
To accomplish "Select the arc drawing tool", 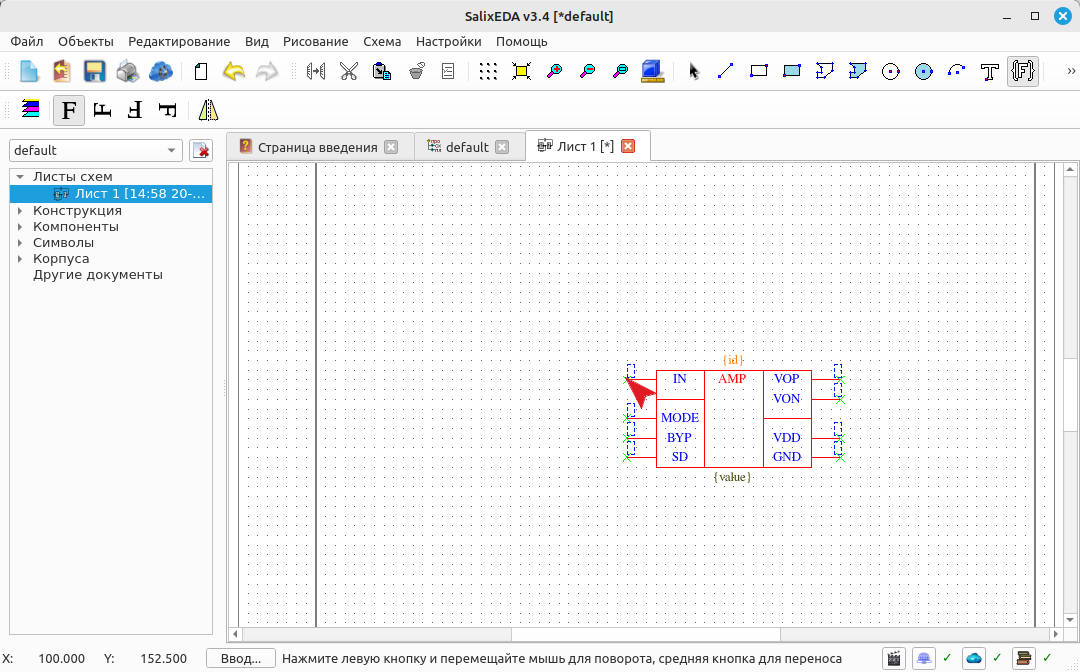I will [x=957, y=71].
